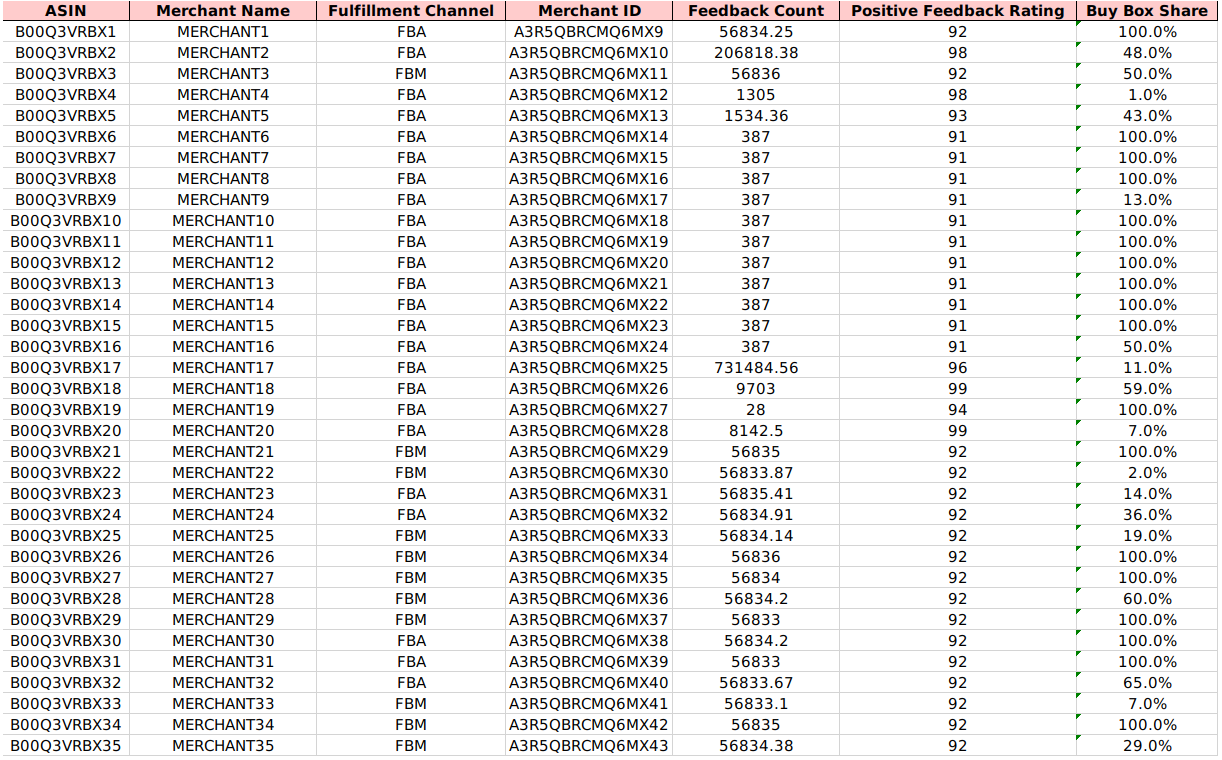1222x760 pixels.
Task: Select merchant ID A3R5QBRCMQ6MX39
Action: (589, 662)
